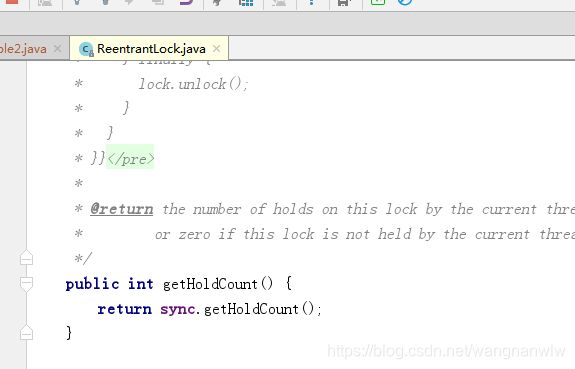
Task: Click the return keyword in method body
Action: tap(124, 309)
